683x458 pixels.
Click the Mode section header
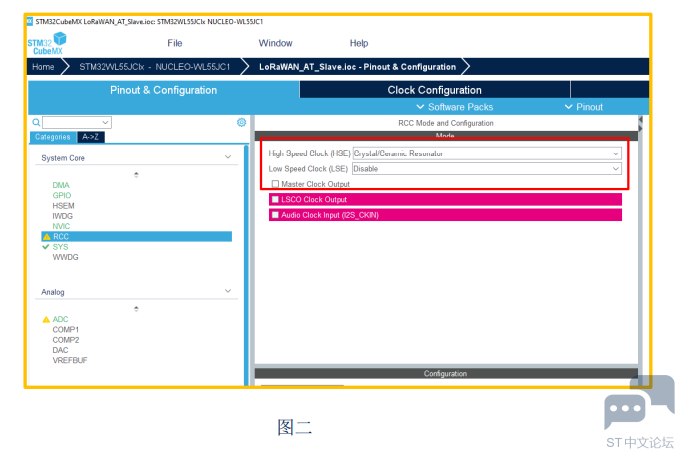[x=446, y=136]
